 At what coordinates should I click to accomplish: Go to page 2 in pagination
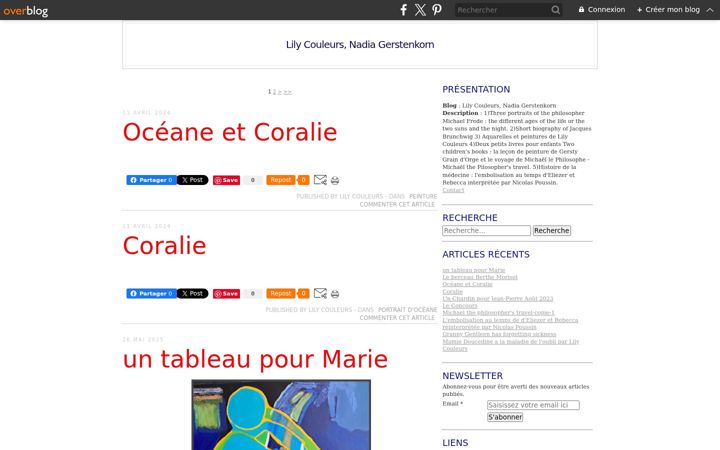[x=275, y=92]
